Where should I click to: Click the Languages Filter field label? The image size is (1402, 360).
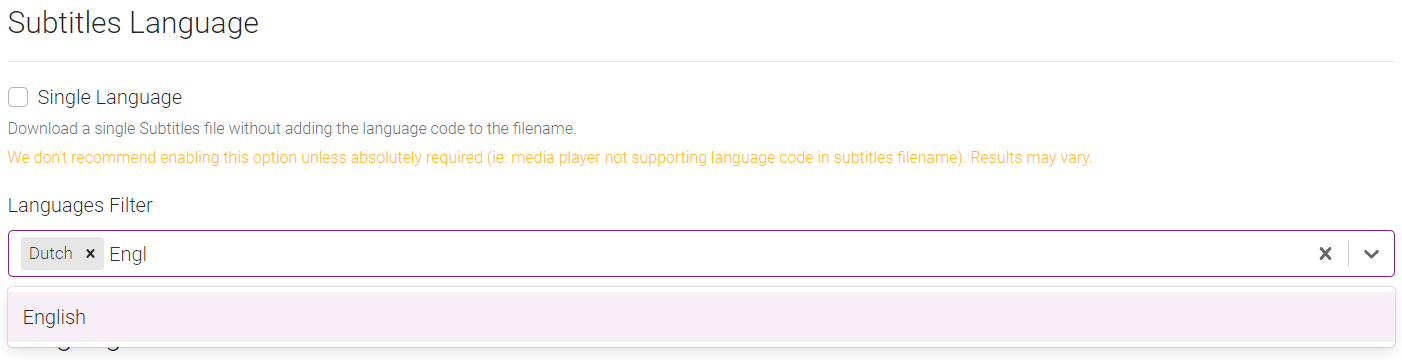click(80, 205)
